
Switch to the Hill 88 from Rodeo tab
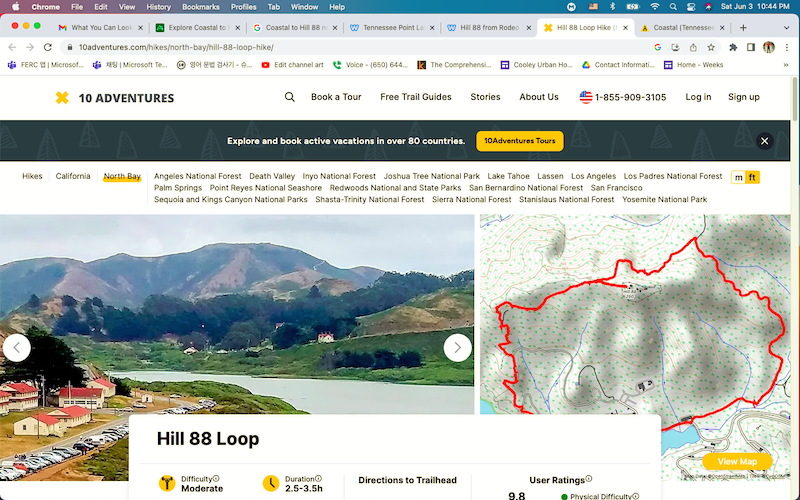(489, 28)
